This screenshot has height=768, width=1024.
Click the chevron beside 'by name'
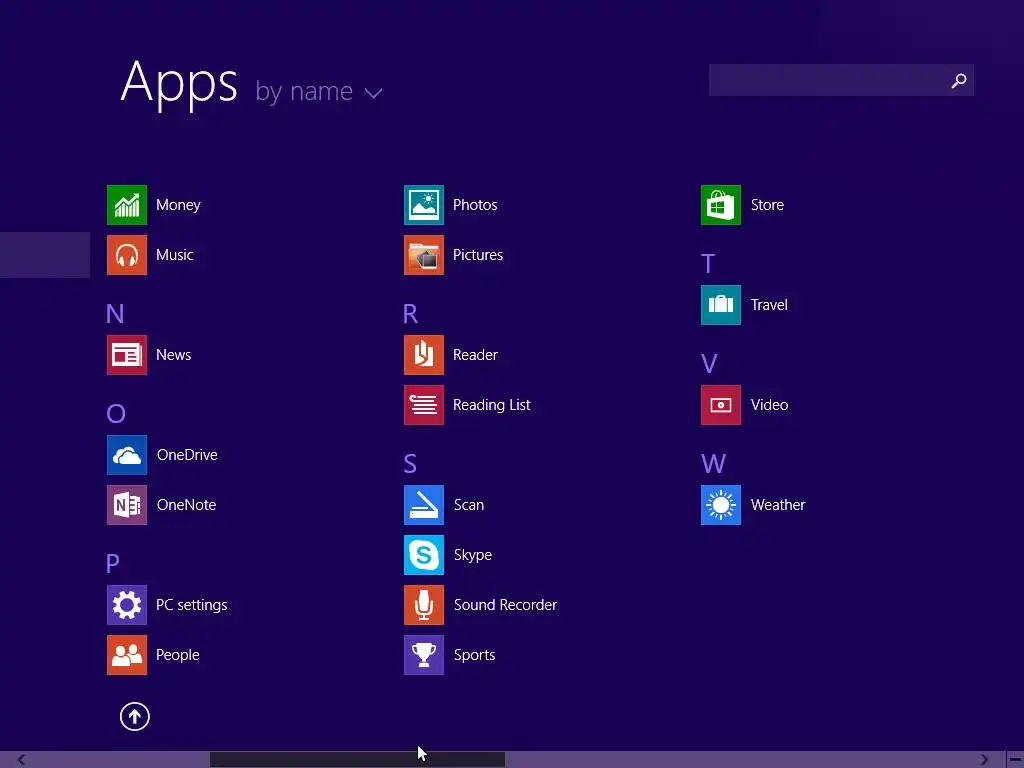click(374, 93)
